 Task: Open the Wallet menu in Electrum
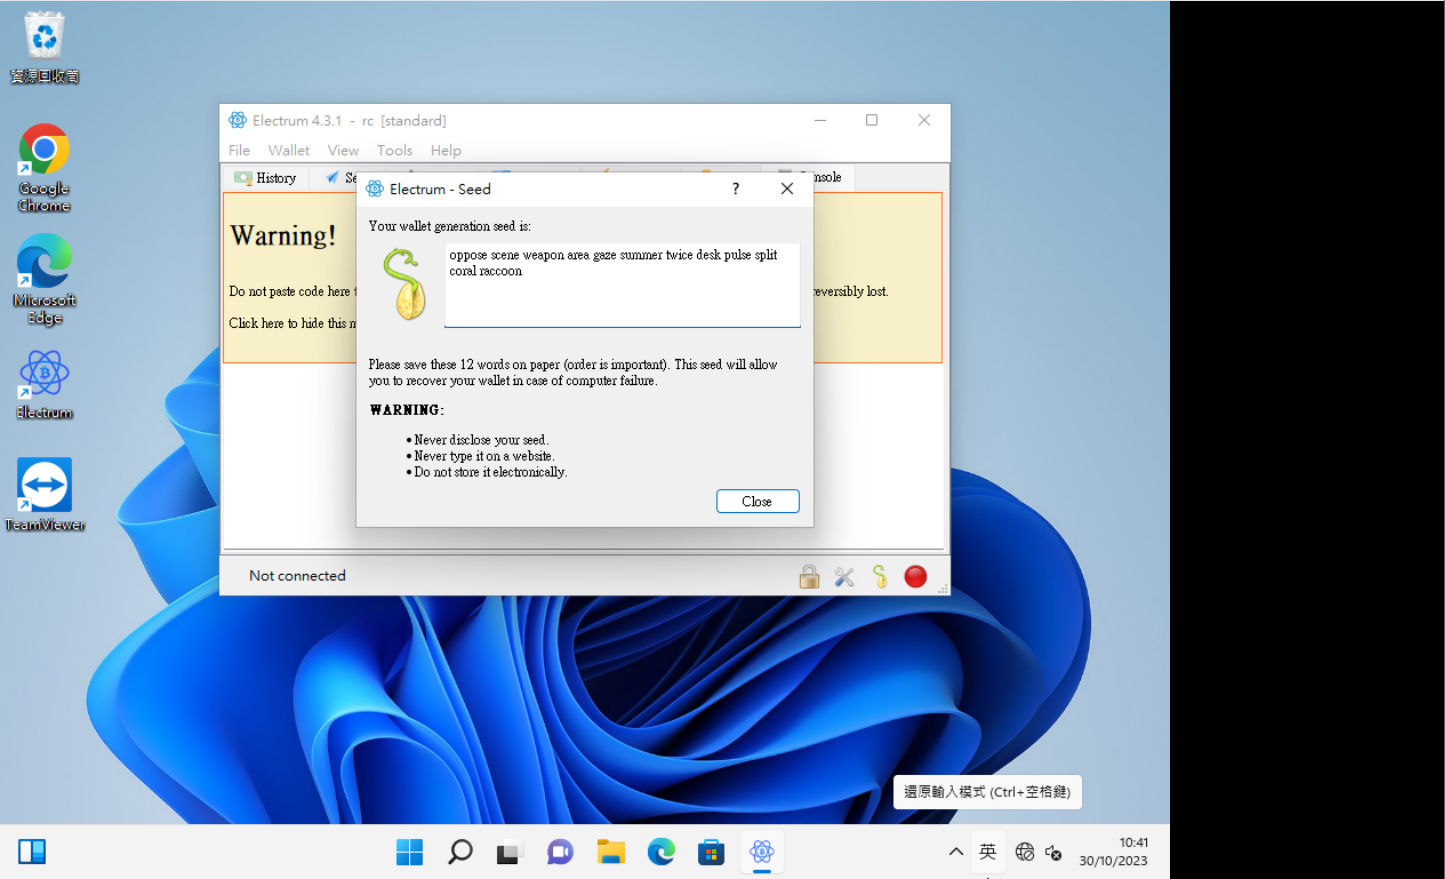click(x=289, y=150)
